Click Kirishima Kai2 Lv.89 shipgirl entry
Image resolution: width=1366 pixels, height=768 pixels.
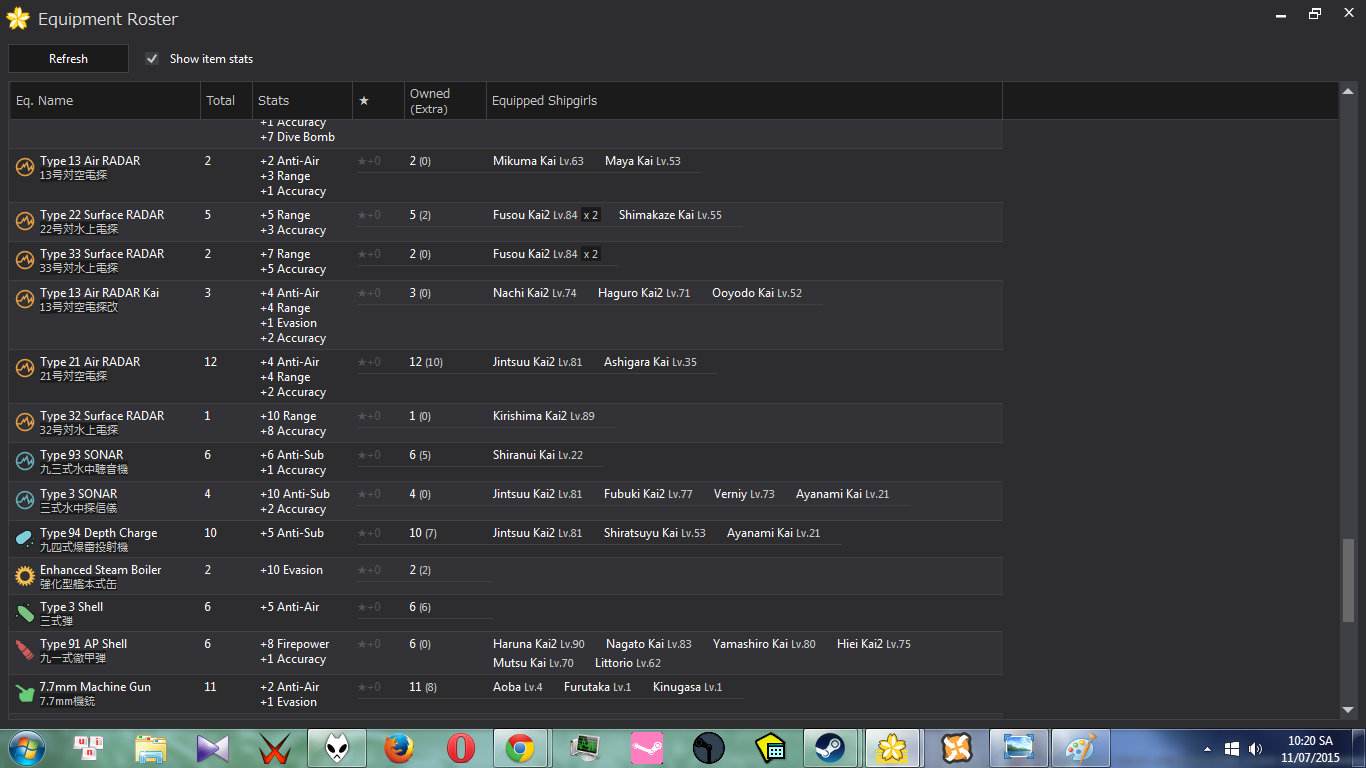[544, 416]
